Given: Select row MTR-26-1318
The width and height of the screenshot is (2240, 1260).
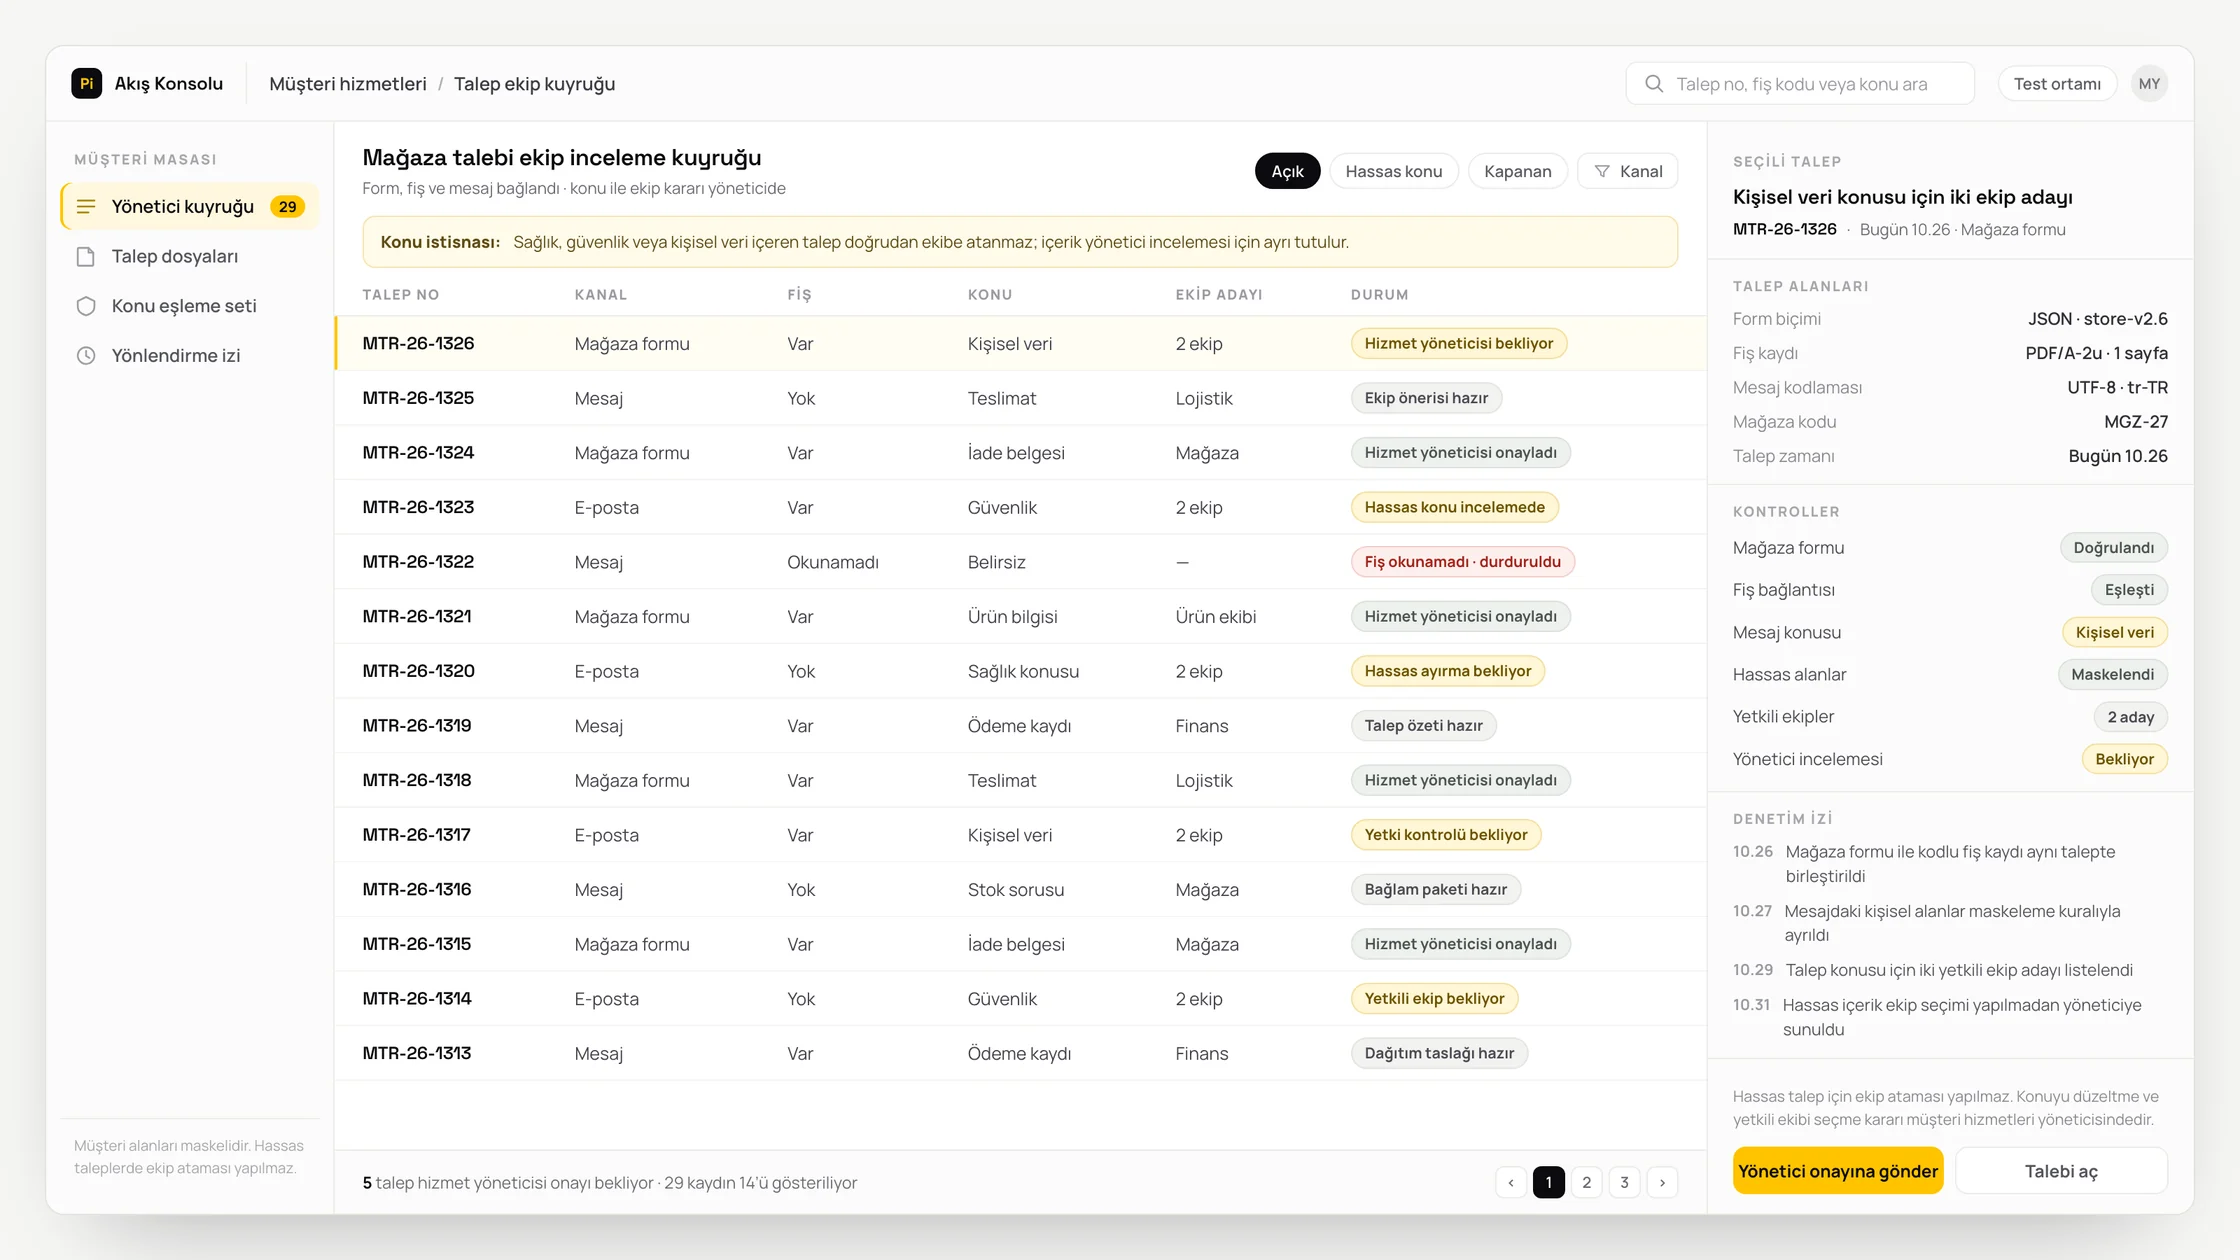Looking at the screenshot, I should click(x=1020, y=781).
